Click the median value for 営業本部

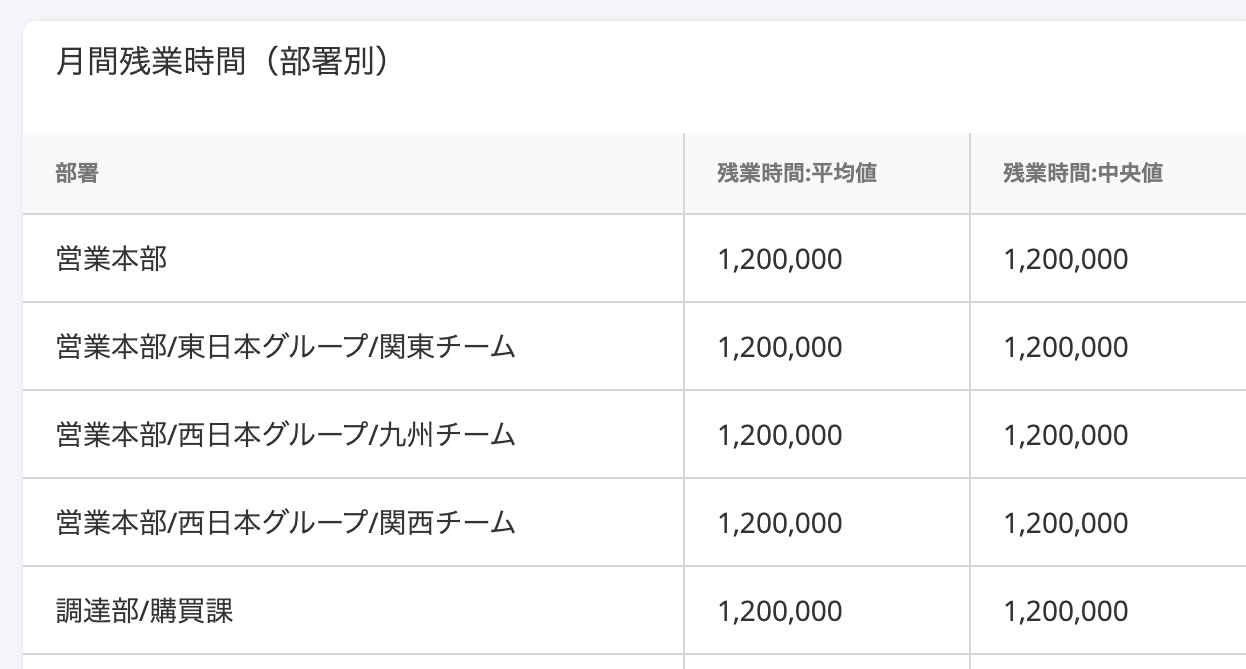tap(1066, 260)
